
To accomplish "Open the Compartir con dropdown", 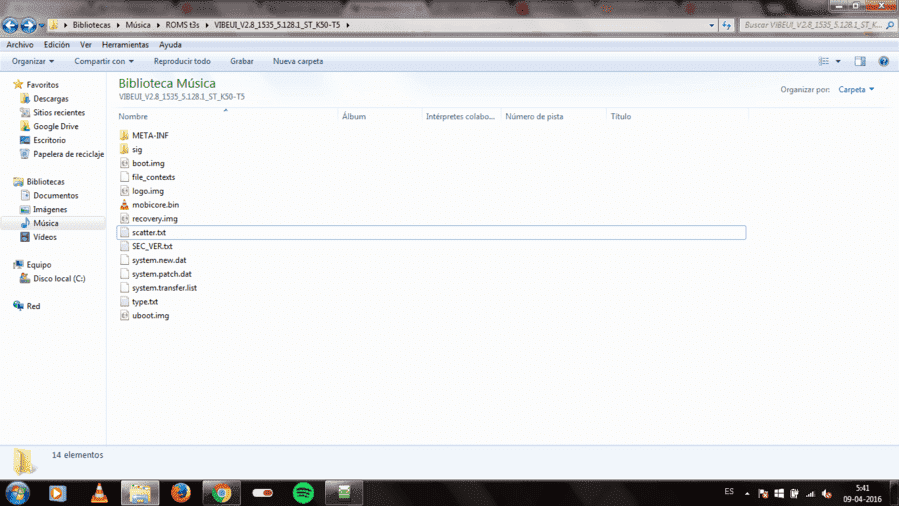I will click(x=104, y=61).
